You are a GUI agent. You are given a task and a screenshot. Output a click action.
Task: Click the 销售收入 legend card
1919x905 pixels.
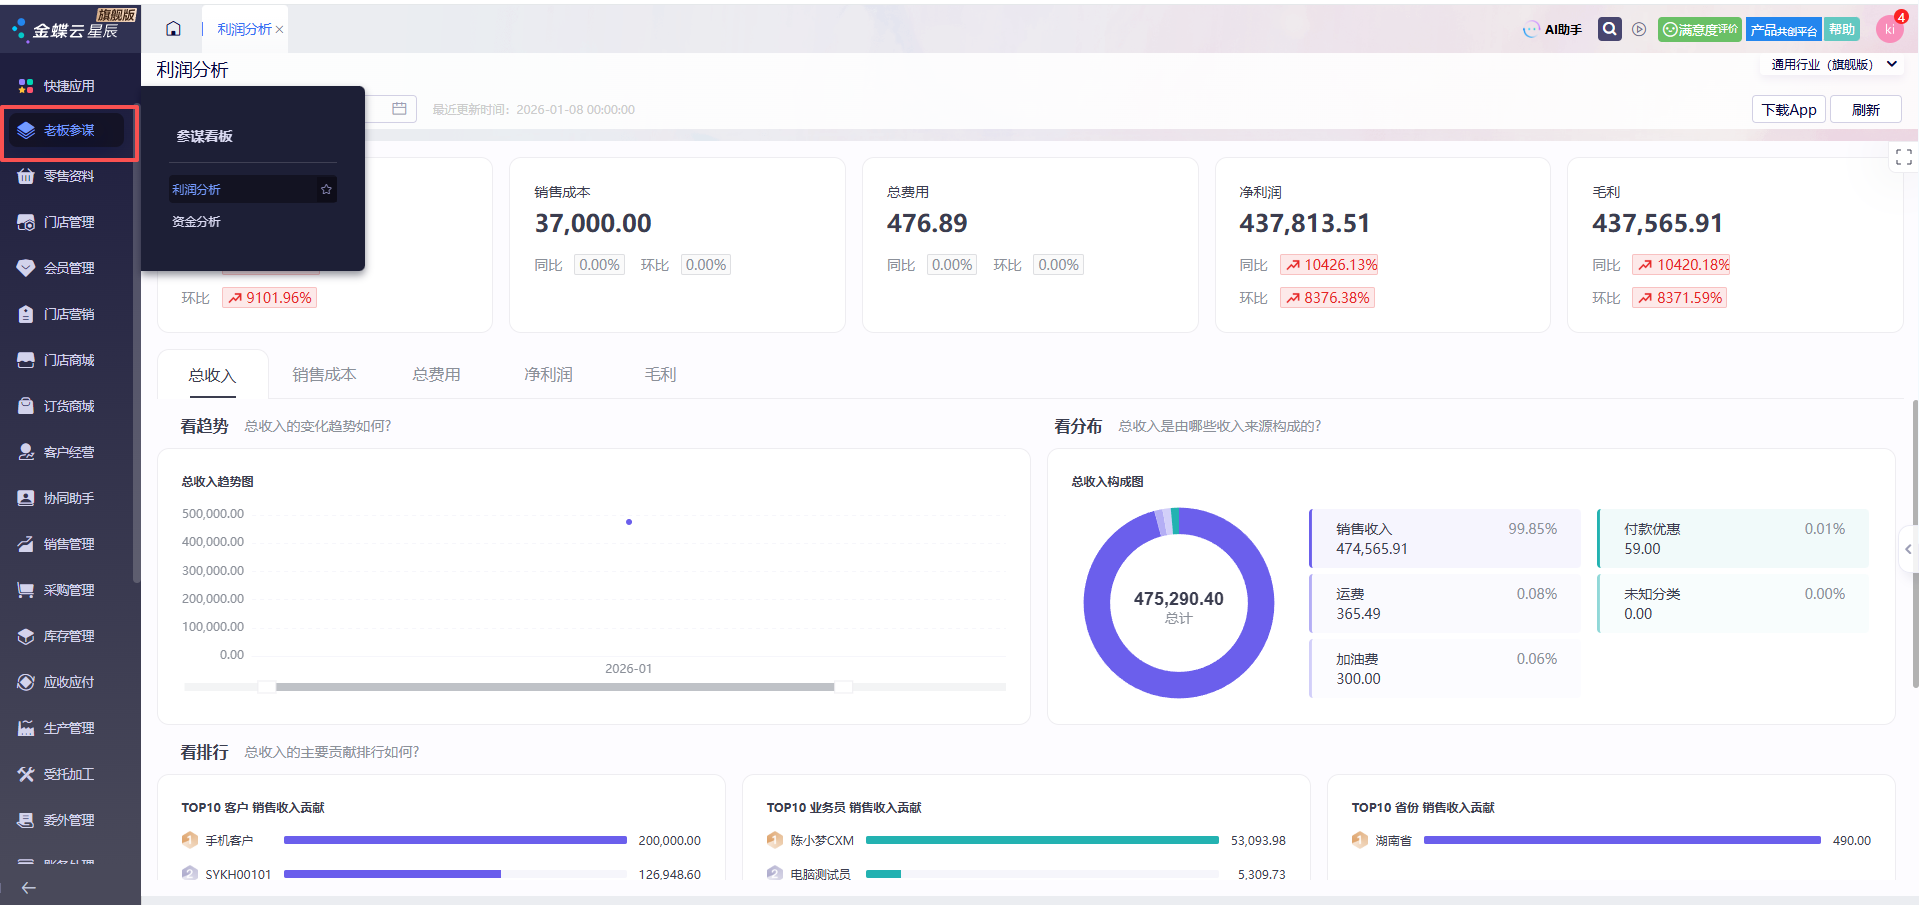tap(1445, 539)
